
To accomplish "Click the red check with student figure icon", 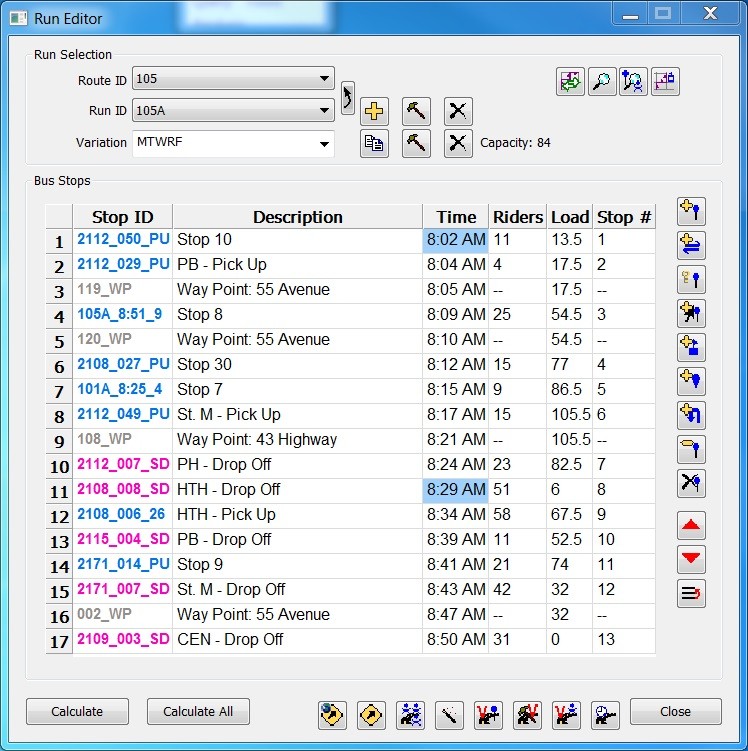I will tap(566, 716).
